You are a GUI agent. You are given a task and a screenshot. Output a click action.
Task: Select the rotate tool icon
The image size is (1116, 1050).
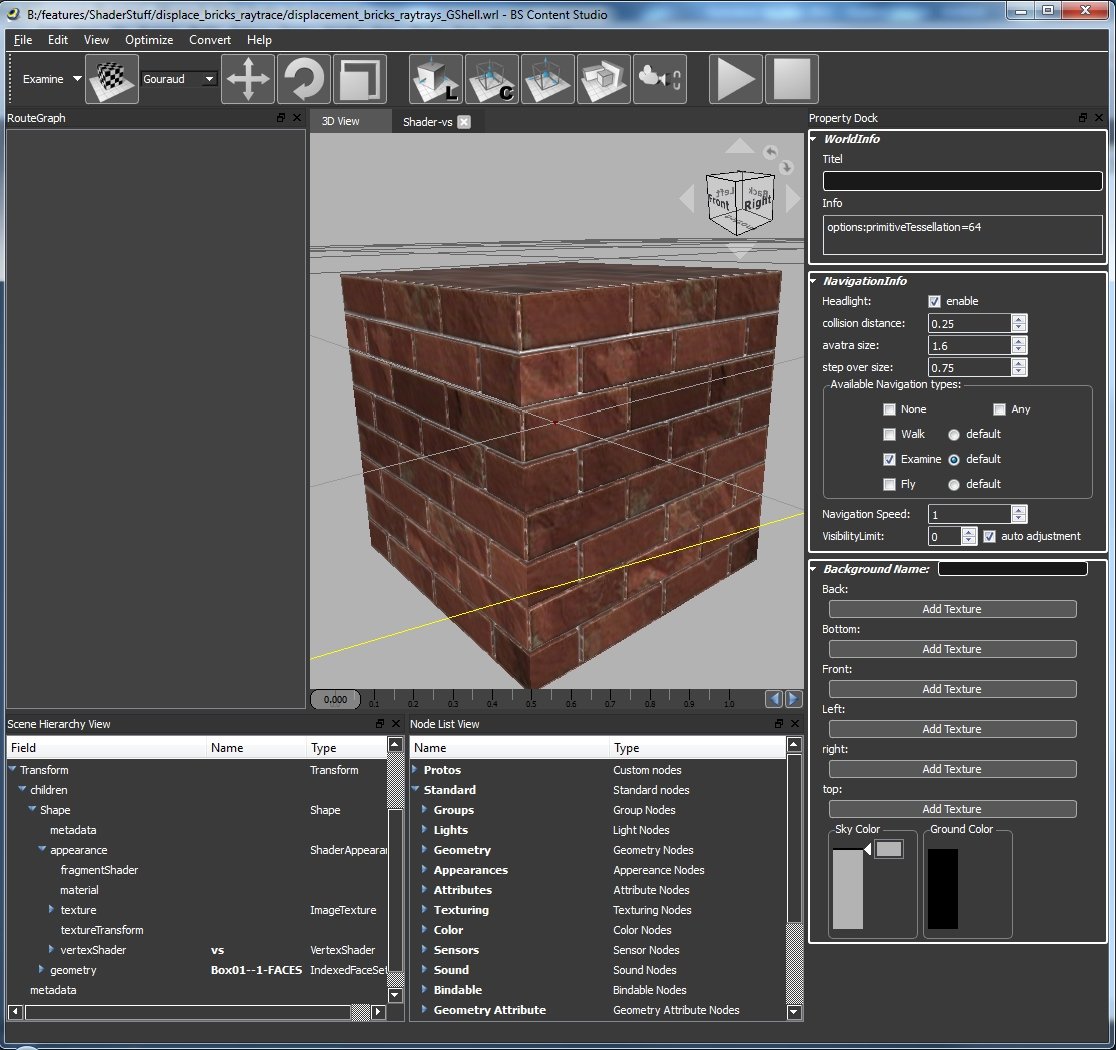tap(304, 79)
